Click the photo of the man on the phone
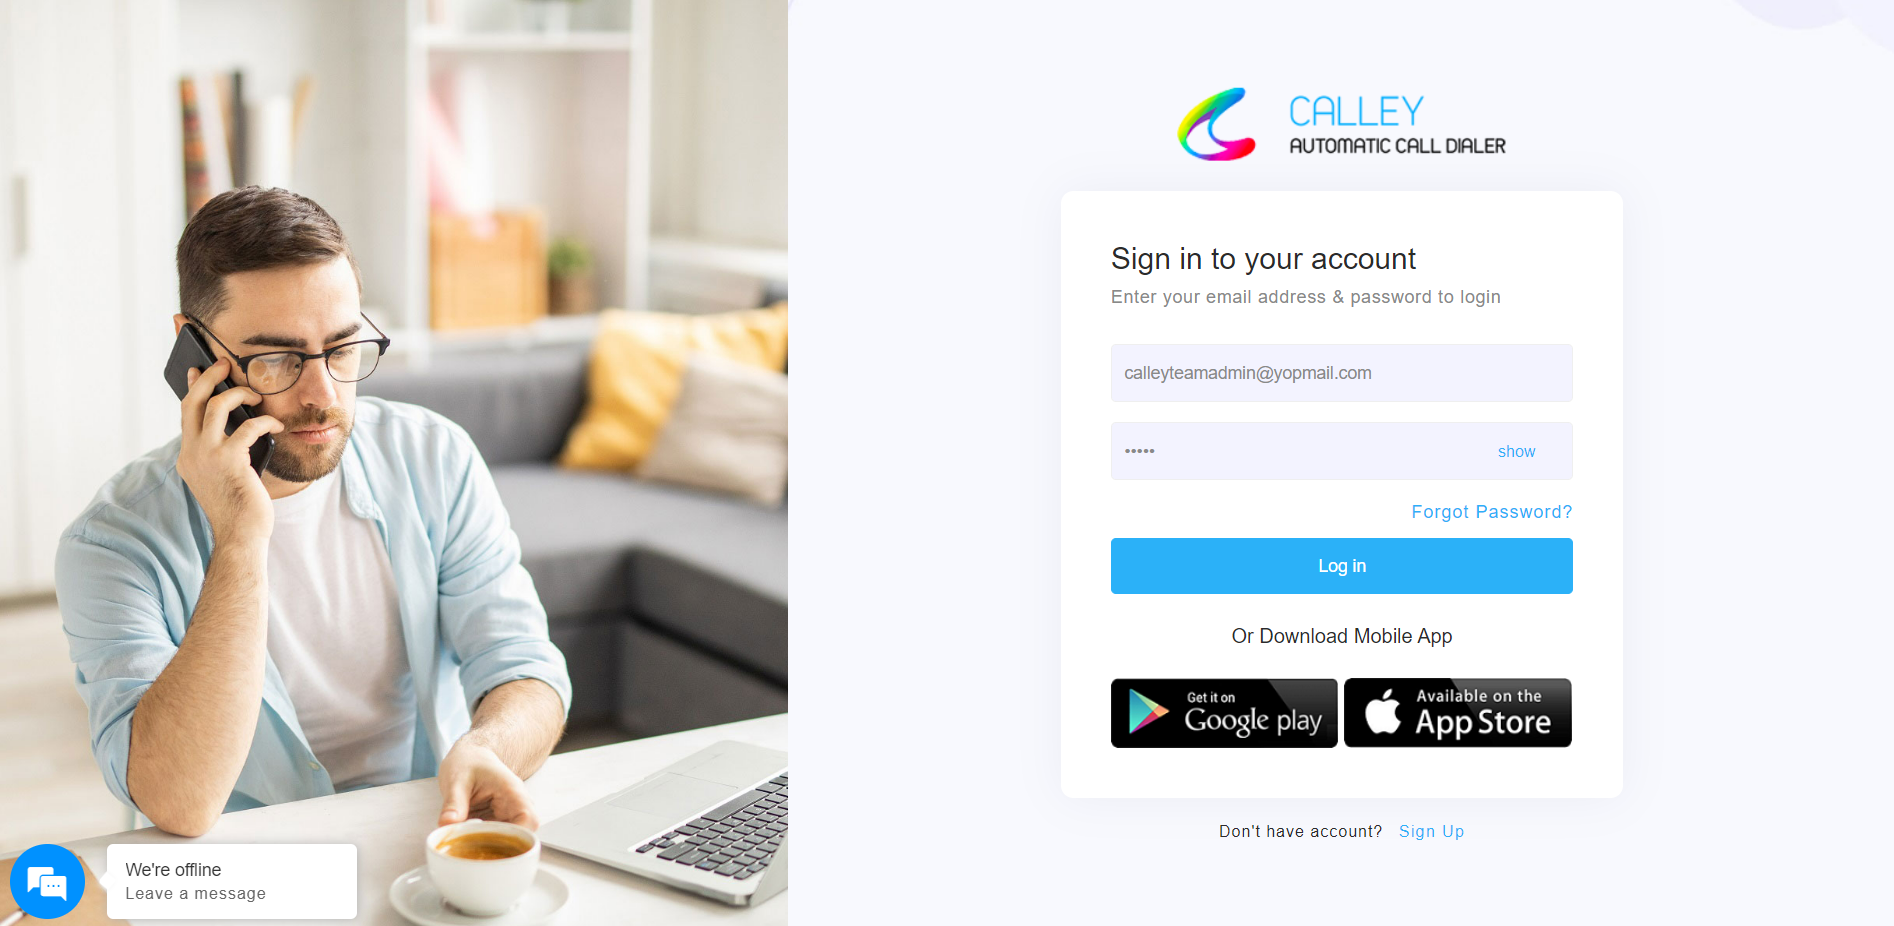This screenshot has width=1894, height=926. (394, 463)
